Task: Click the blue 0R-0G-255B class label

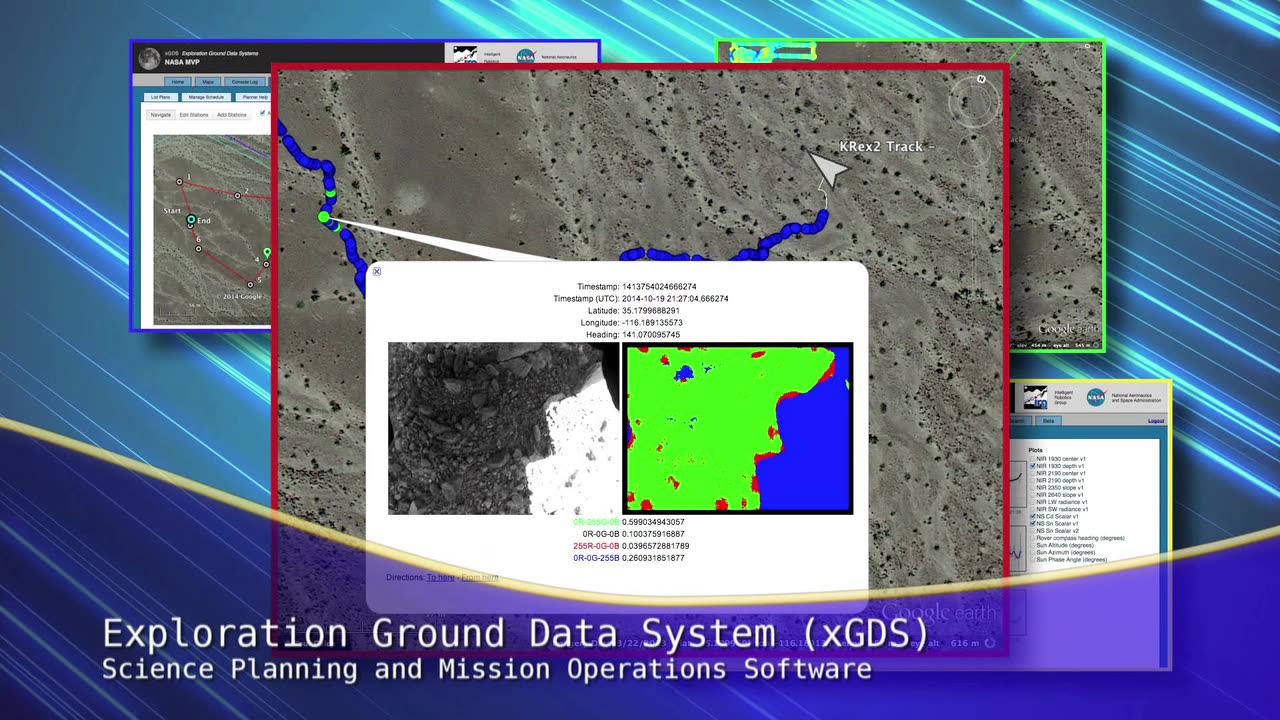Action: coord(596,558)
